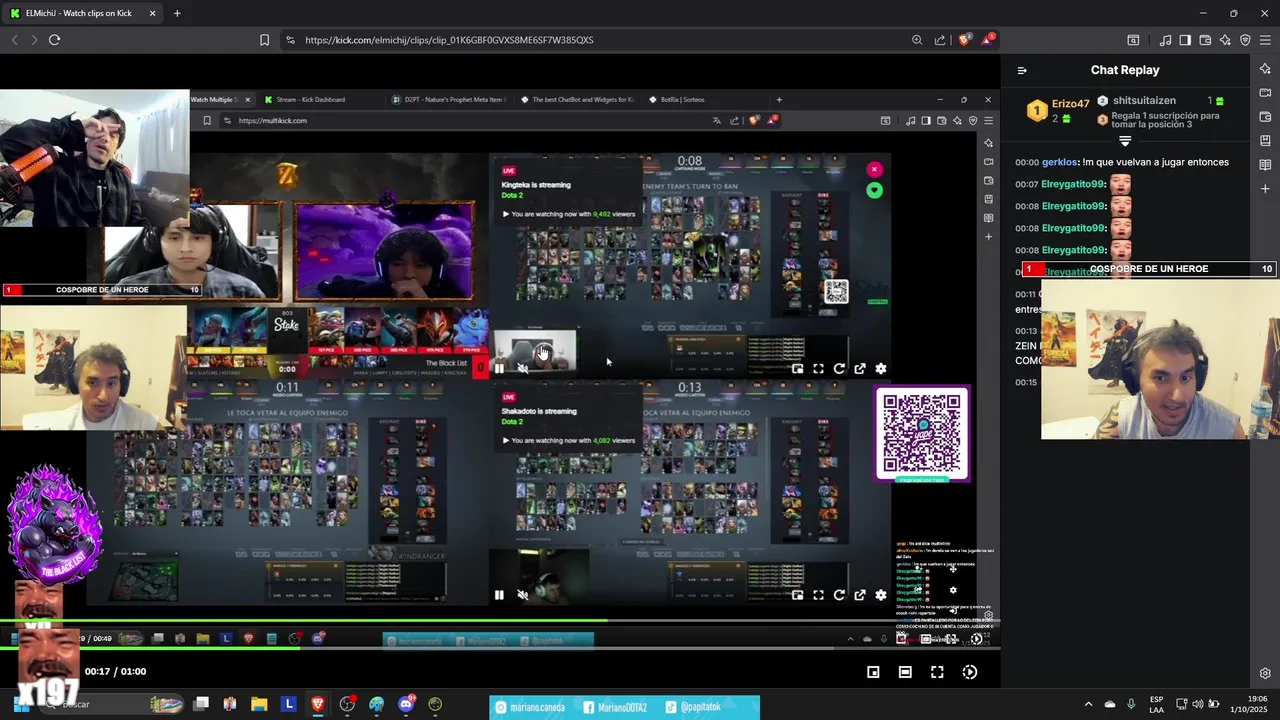1280x720 pixels.
Task: Select best ChatBot and Widgets tab
Action: (577, 100)
